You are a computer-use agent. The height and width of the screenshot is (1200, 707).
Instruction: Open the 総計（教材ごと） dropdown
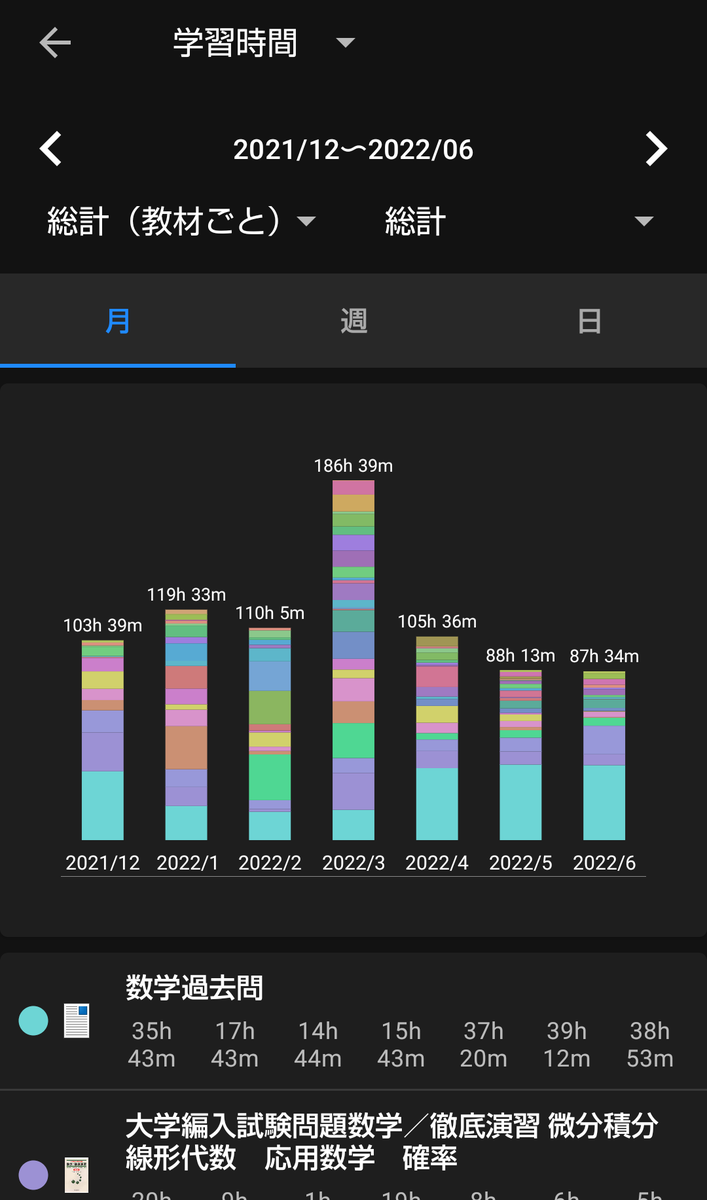click(x=182, y=221)
